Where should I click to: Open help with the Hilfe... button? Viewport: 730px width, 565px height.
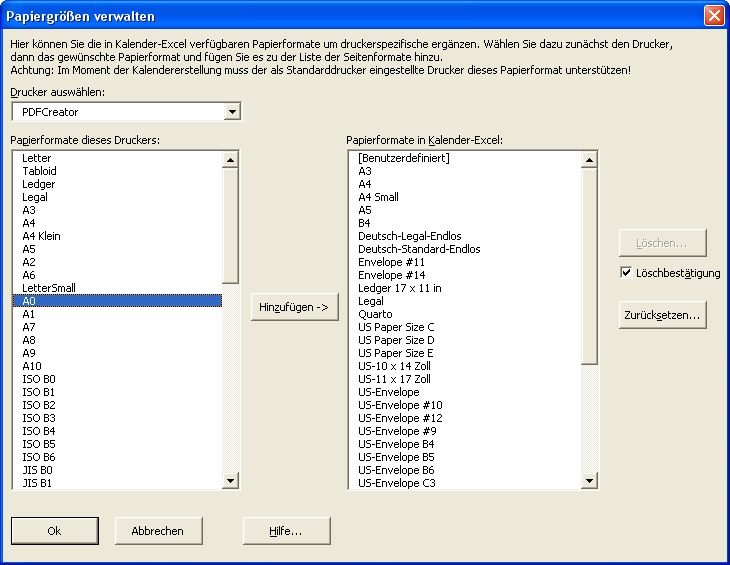(285, 531)
